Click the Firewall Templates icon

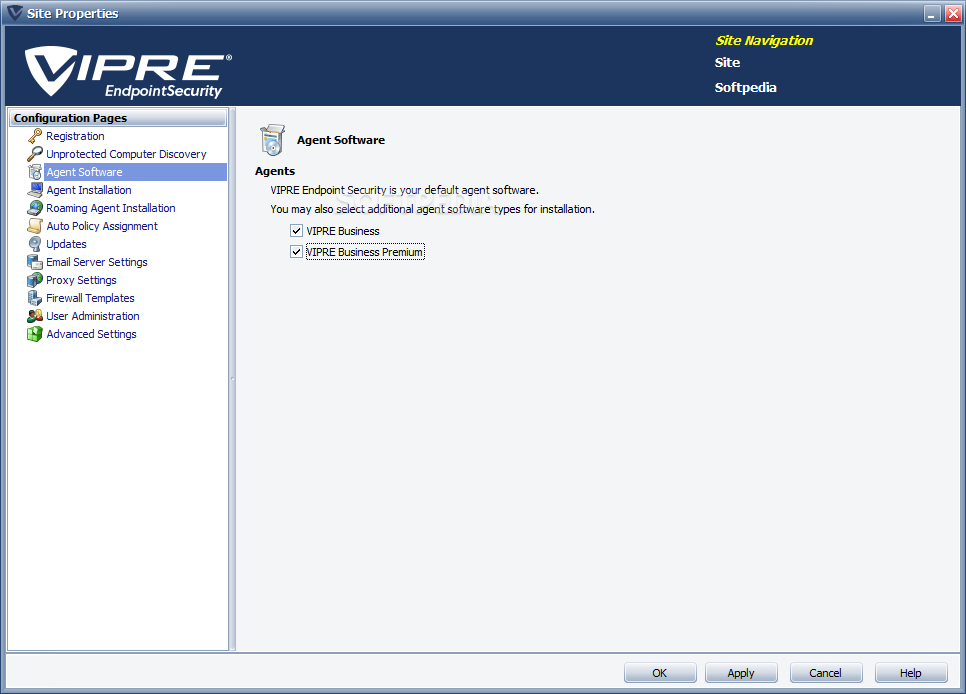(35, 298)
